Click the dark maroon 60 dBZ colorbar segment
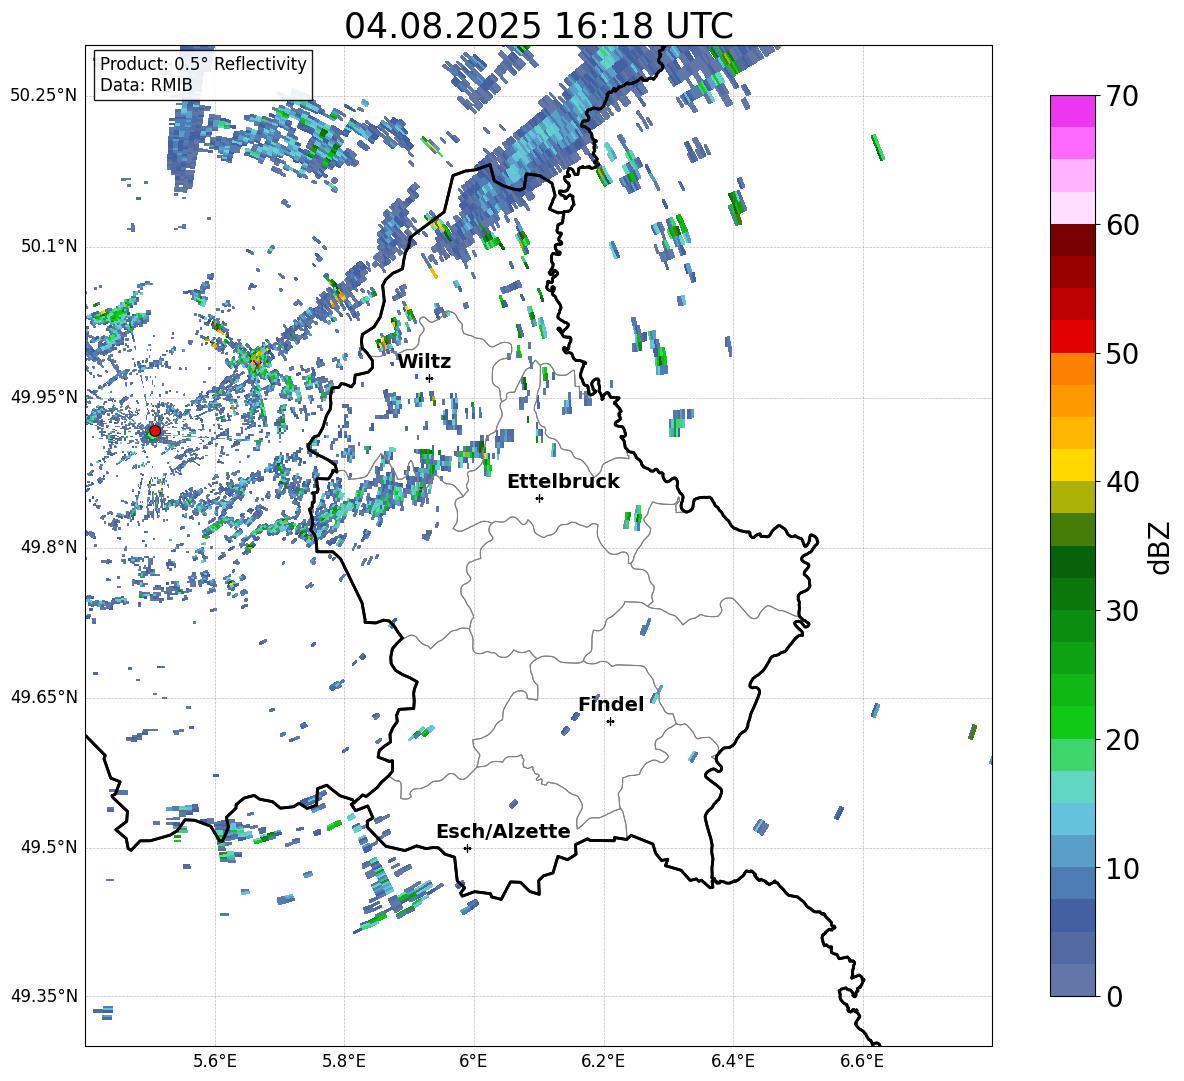 (x=1072, y=240)
